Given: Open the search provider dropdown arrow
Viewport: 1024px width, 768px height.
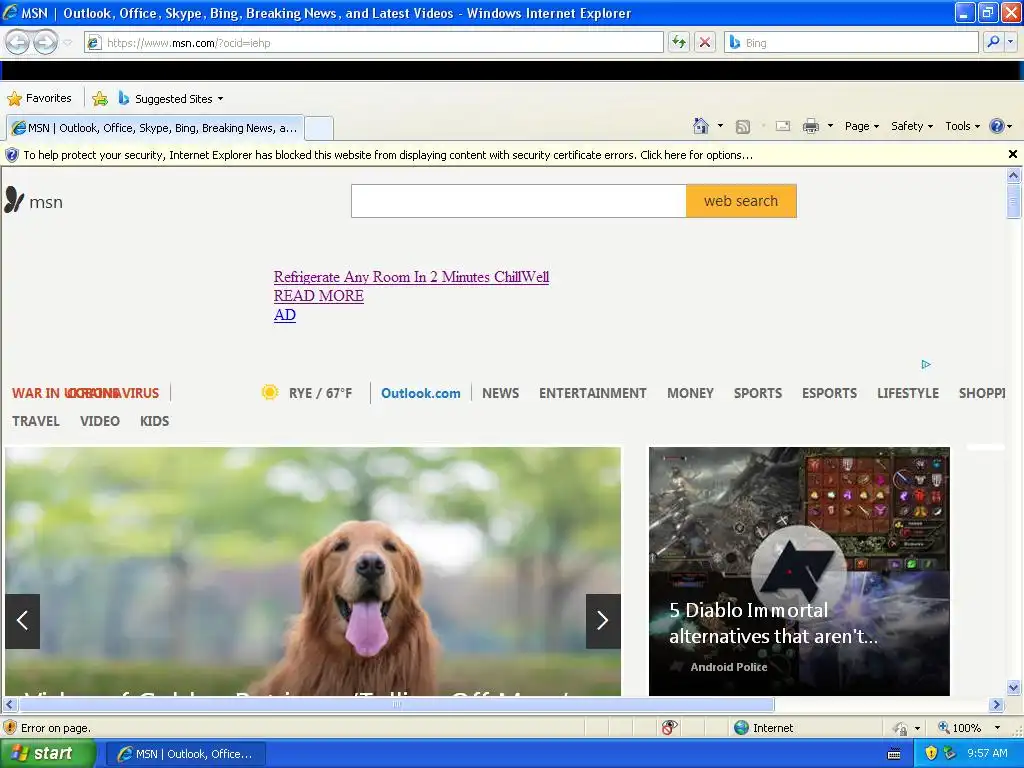Looking at the screenshot, I should click(x=1011, y=42).
